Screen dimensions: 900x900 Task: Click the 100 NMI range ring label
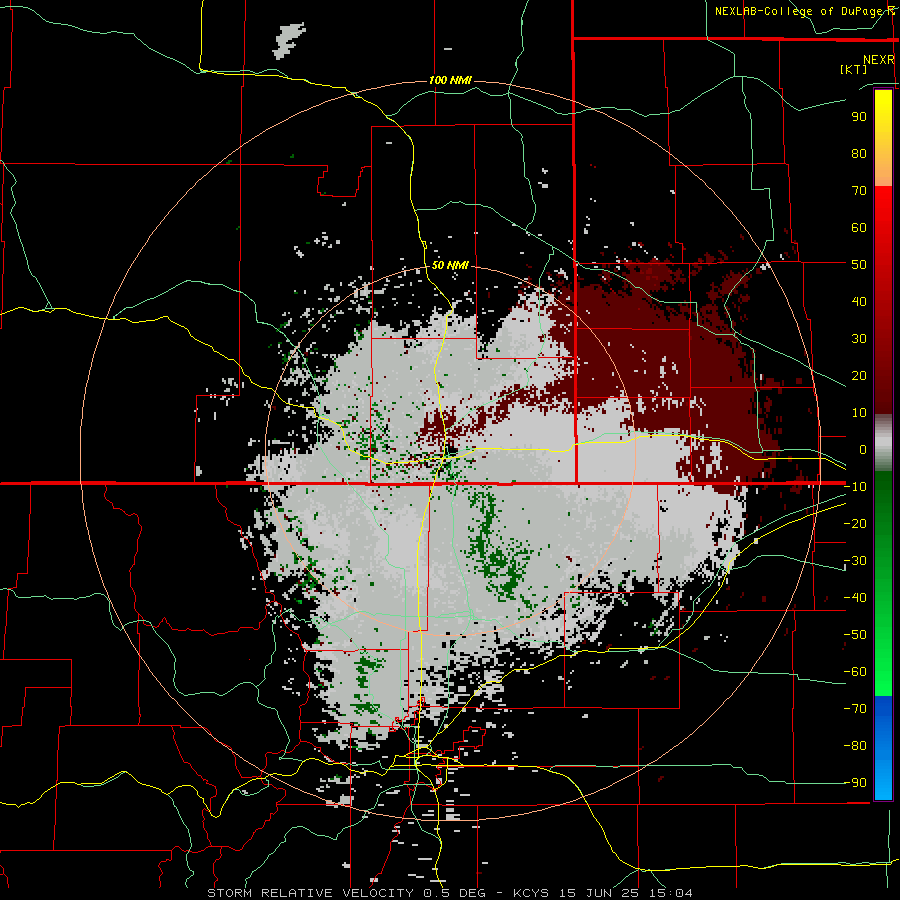pyautogui.click(x=450, y=80)
